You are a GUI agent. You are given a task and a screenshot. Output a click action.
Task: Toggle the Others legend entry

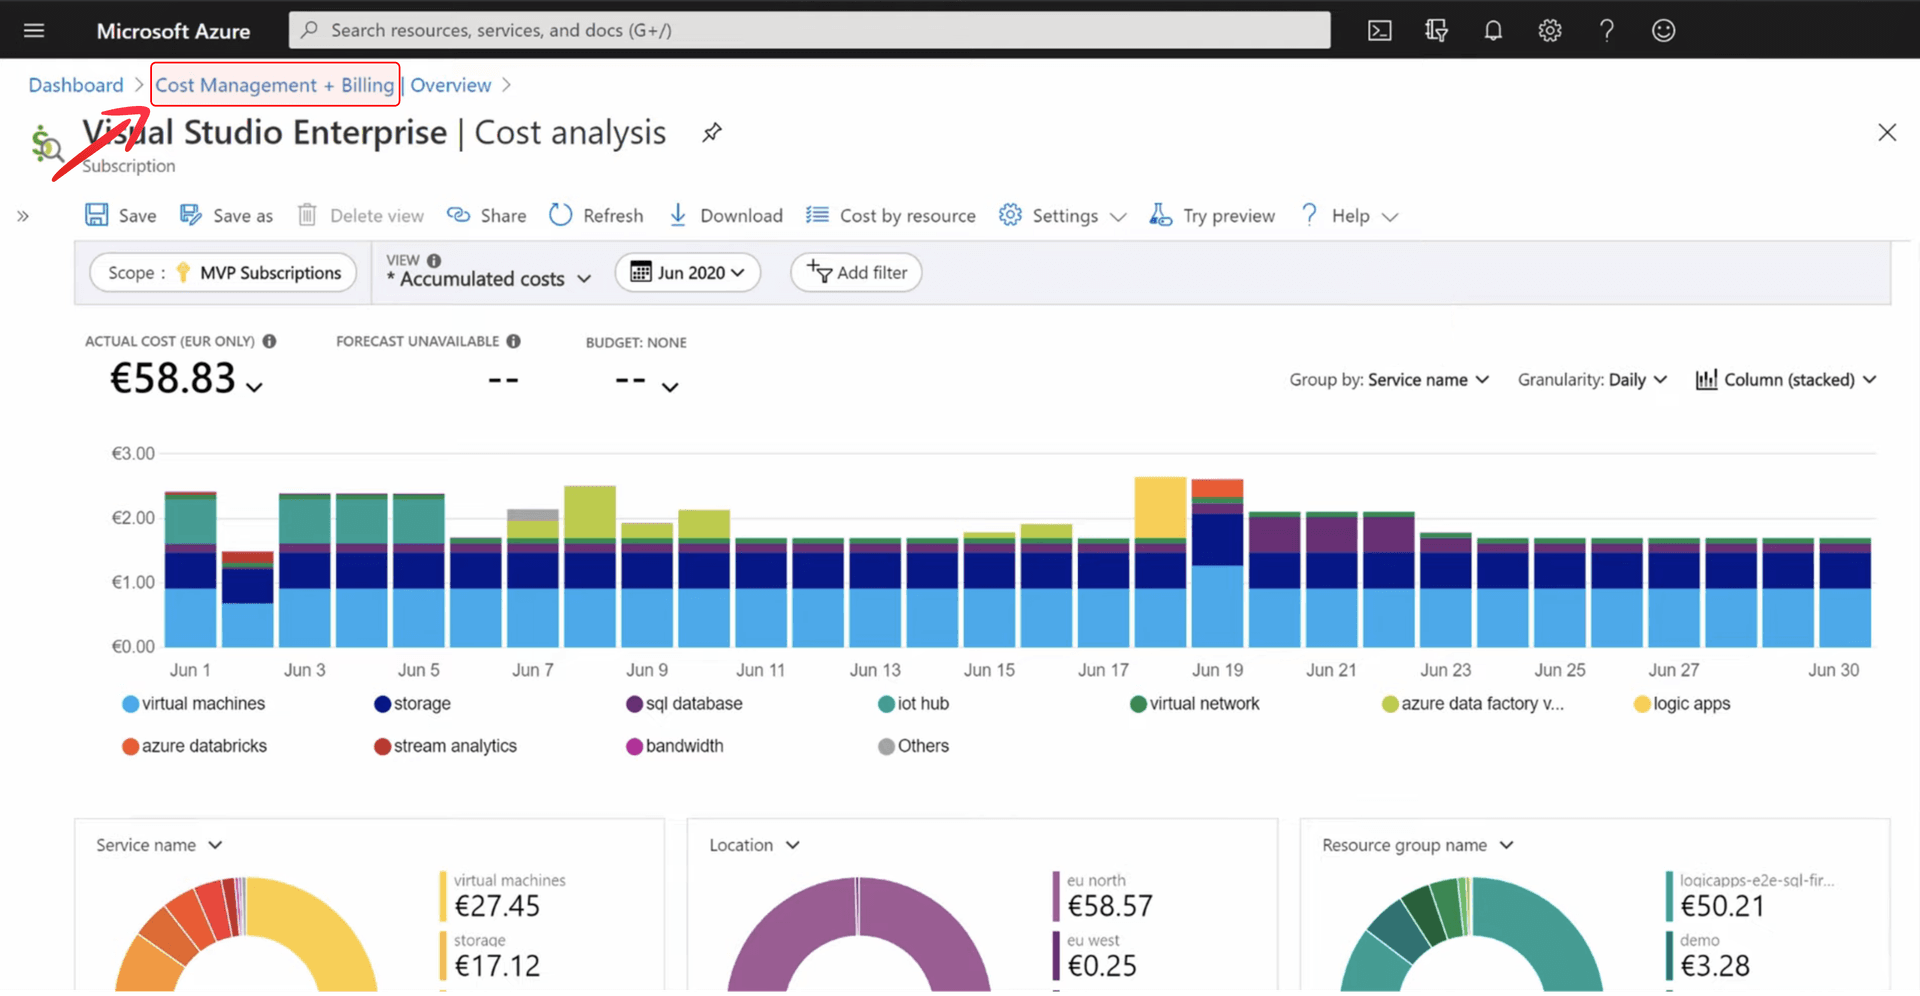913,746
